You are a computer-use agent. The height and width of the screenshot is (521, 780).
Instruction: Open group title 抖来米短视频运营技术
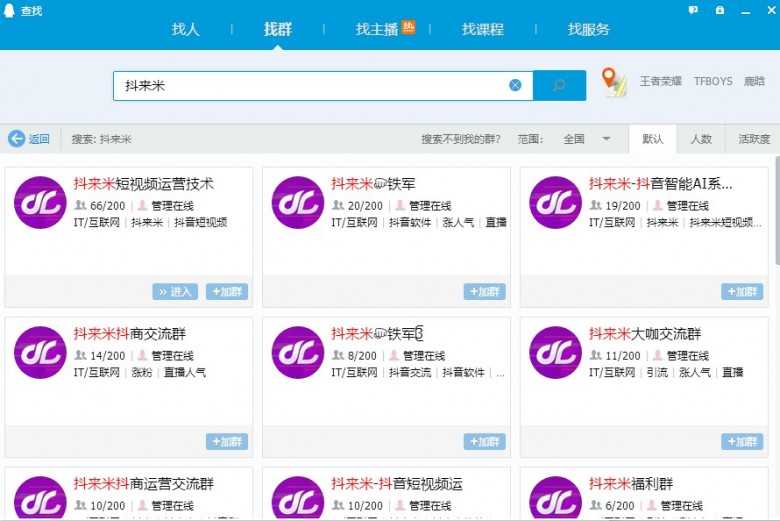144,184
